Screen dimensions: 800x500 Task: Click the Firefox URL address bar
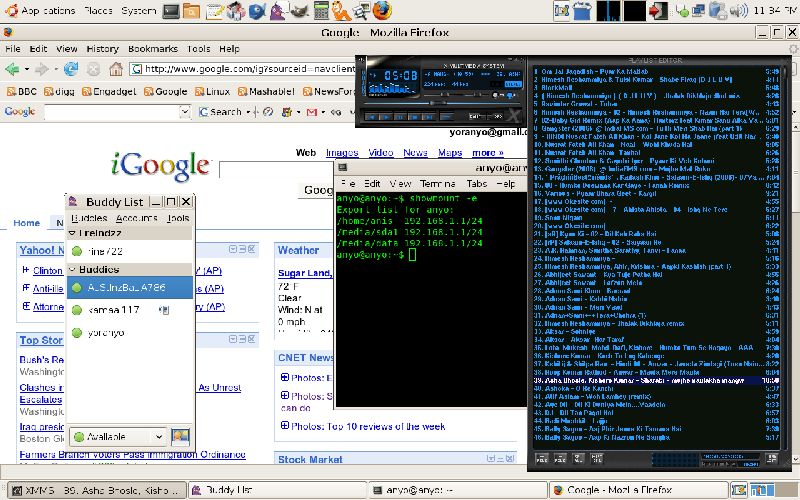(243, 69)
